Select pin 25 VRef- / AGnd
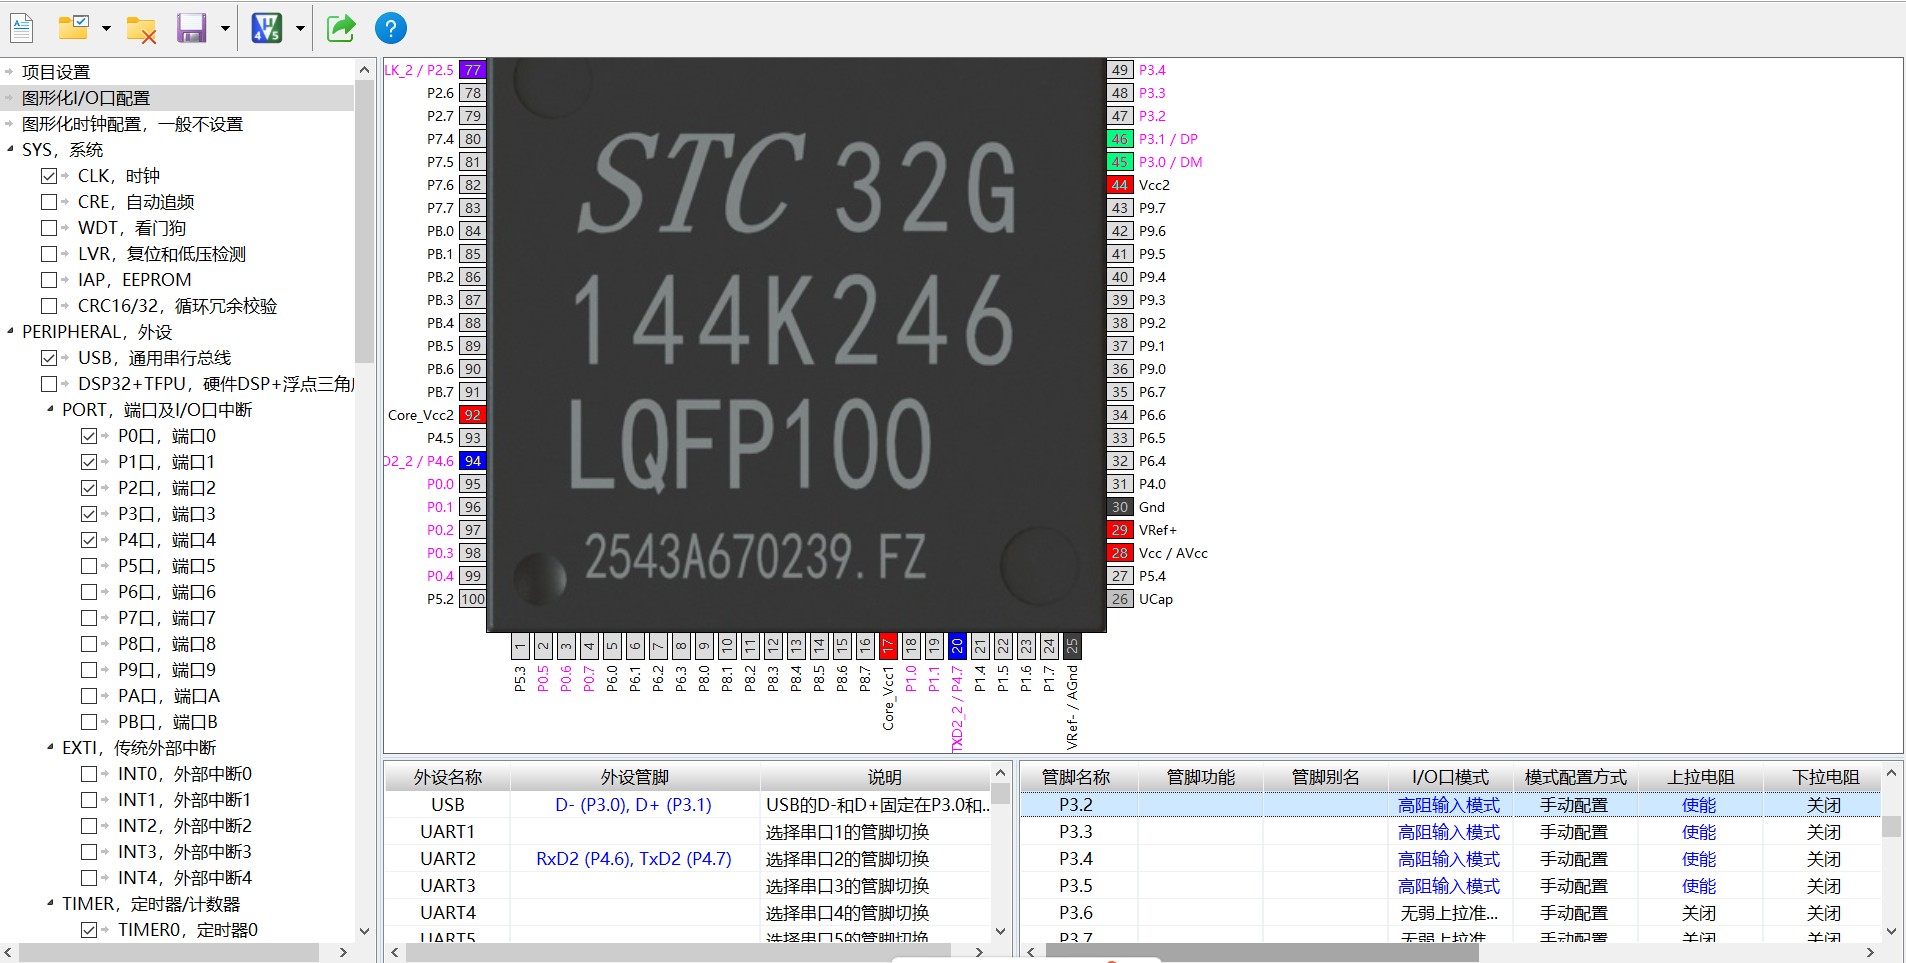1906x963 pixels. pos(1072,646)
